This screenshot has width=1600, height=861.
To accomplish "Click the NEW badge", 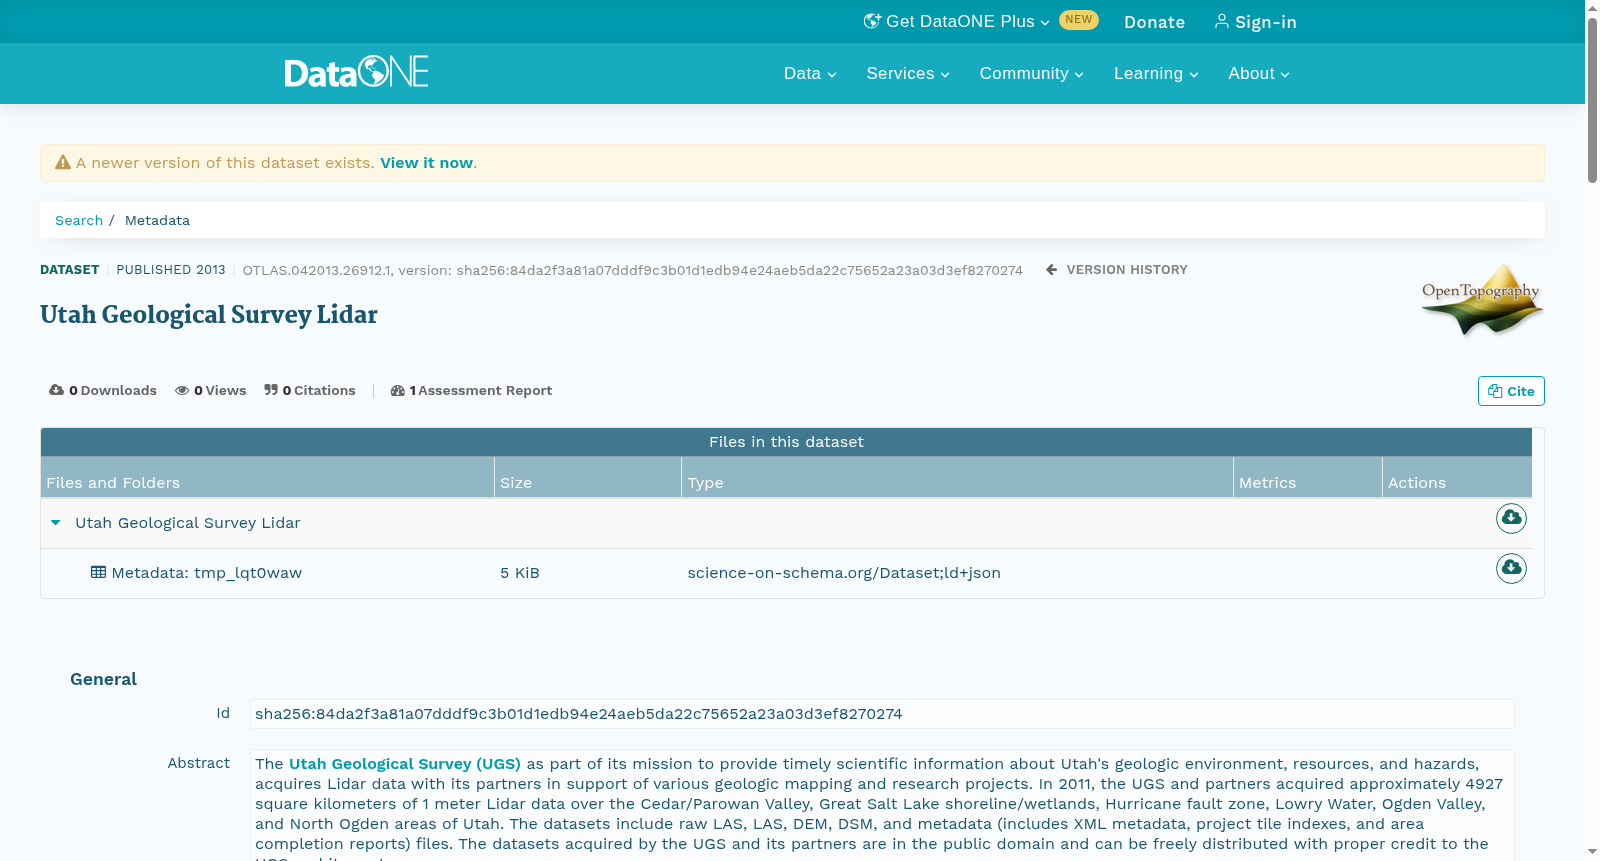I will [1079, 20].
